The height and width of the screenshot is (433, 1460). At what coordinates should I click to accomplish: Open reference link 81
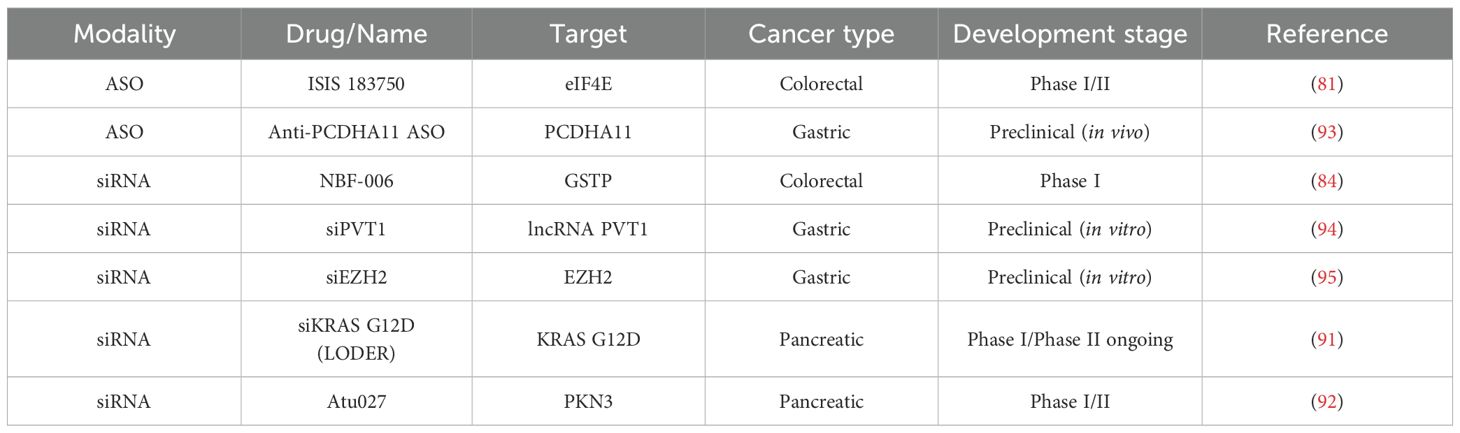[x=1327, y=84]
